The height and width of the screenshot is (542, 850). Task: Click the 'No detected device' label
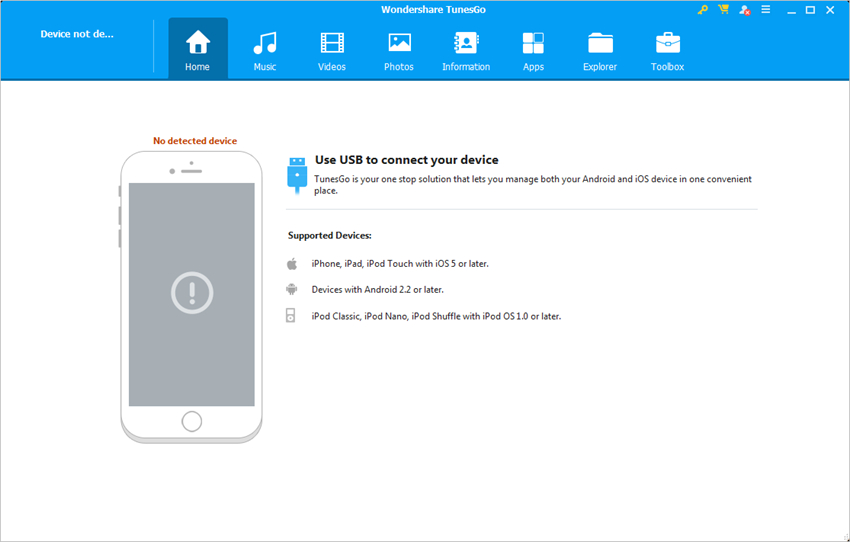pos(195,141)
